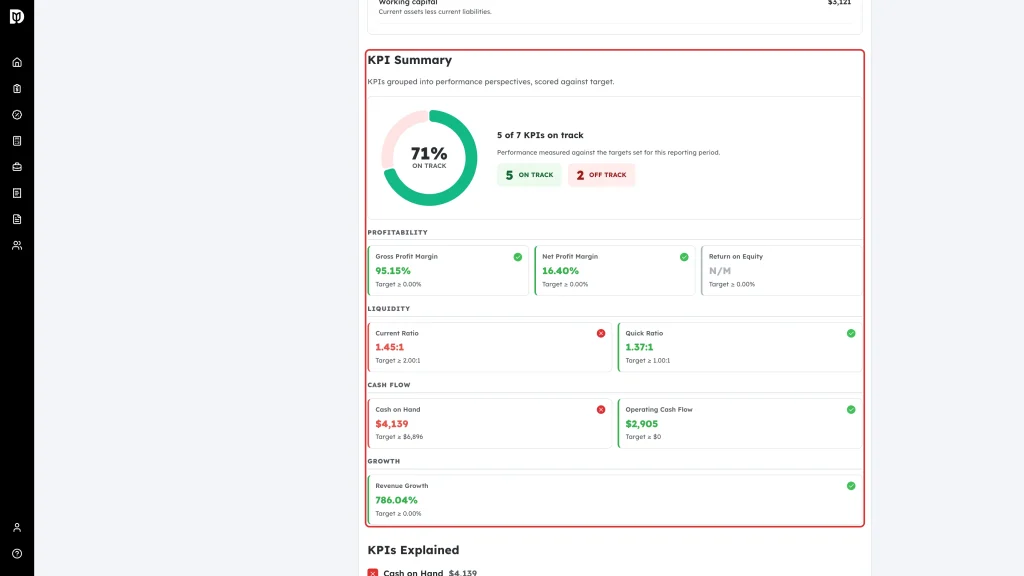Viewport: 1024px width, 576px height.
Task: Open the document icon in sidebar
Action: (17, 219)
